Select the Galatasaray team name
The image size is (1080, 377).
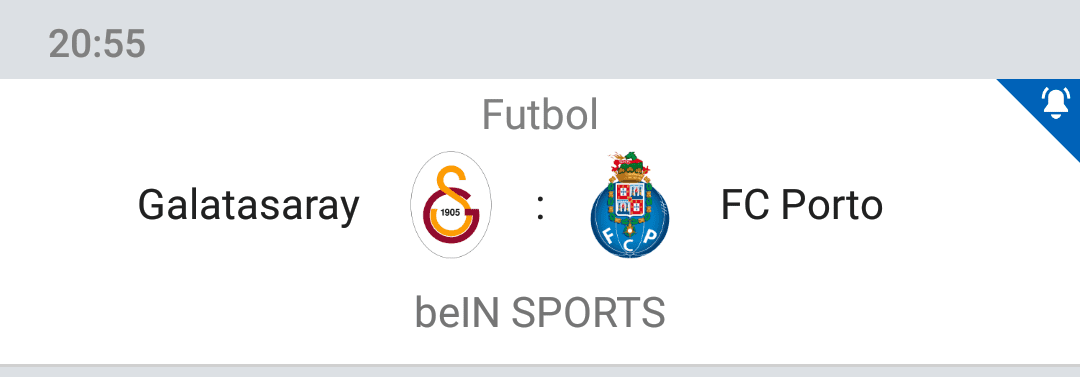[x=249, y=205]
